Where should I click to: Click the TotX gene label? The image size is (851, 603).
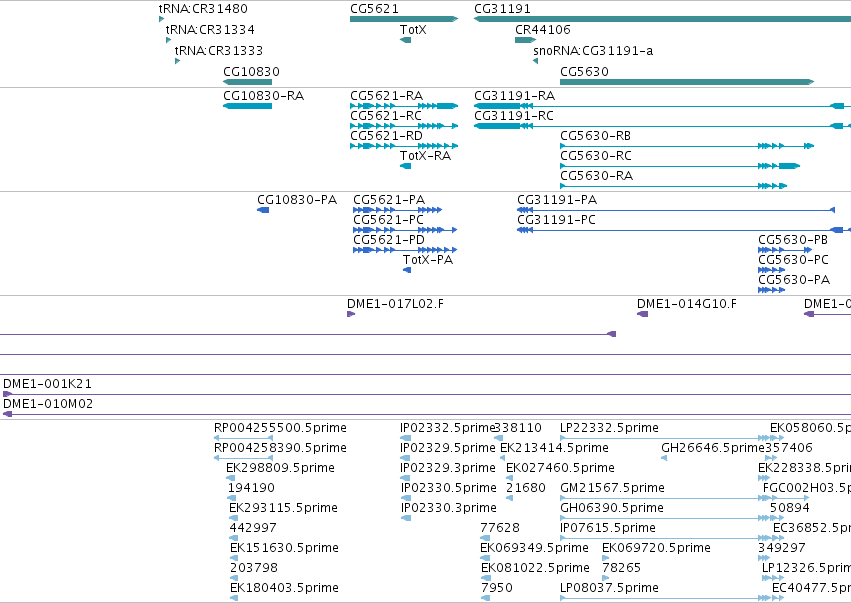[413, 29]
